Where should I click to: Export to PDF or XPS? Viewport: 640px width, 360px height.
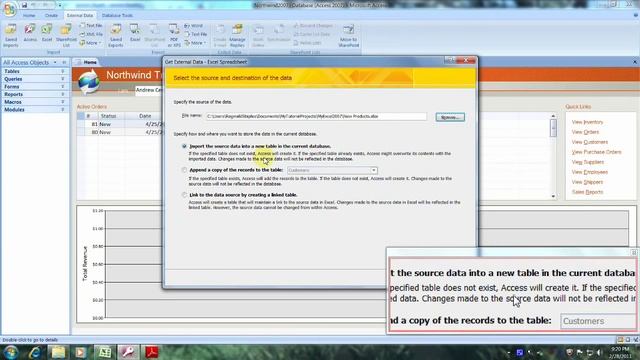click(x=174, y=36)
